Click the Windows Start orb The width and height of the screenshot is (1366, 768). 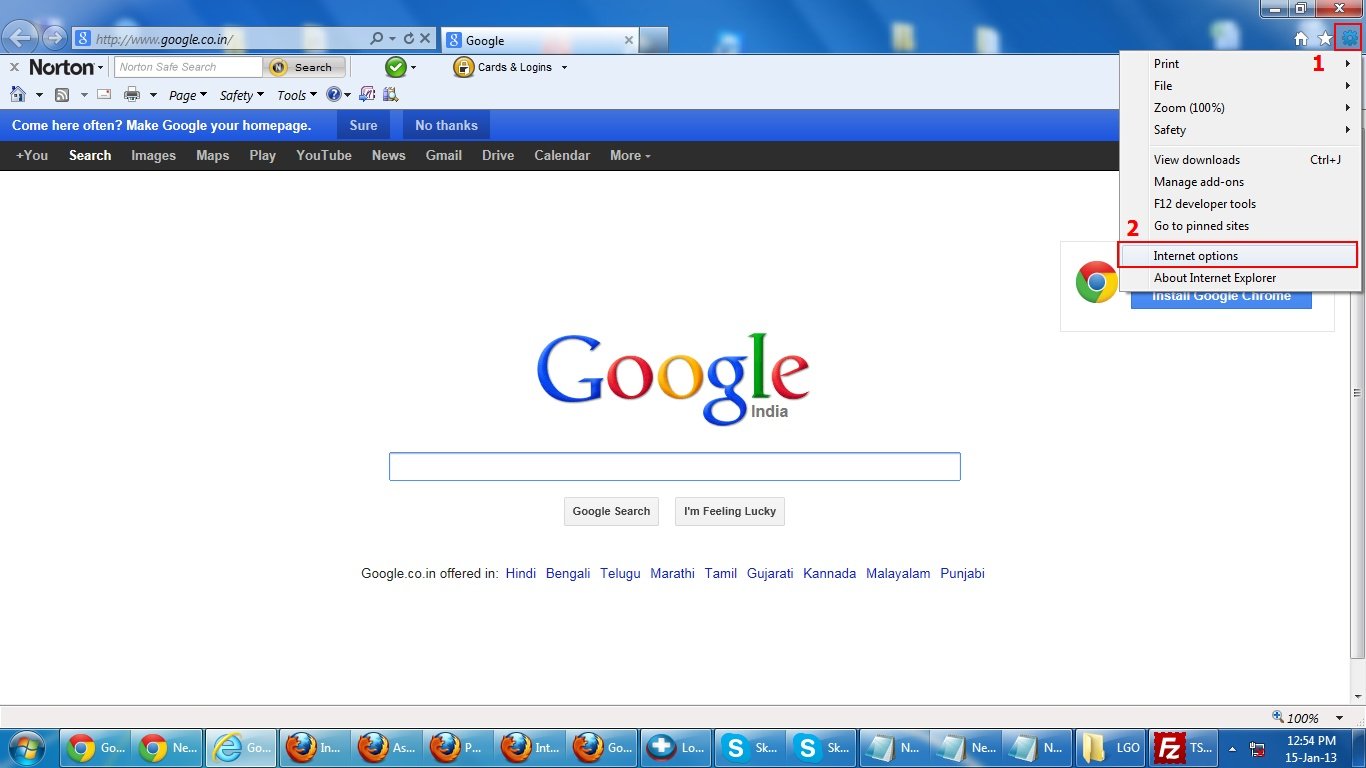(26, 747)
